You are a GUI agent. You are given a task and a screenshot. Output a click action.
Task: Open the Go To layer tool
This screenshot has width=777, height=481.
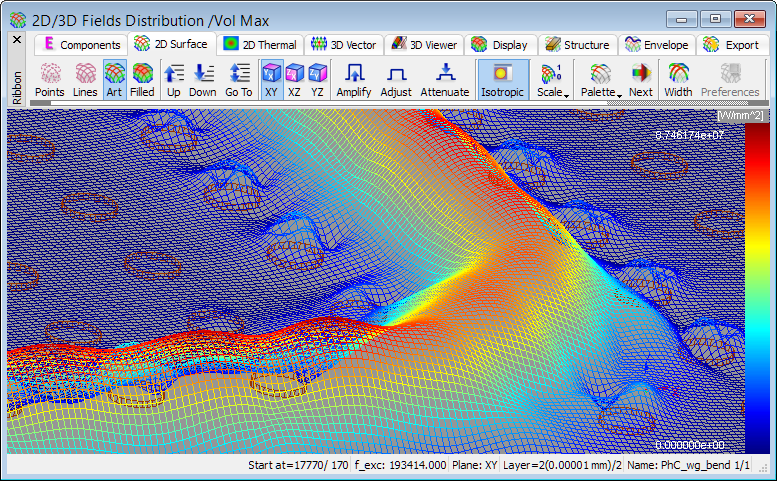[x=239, y=80]
